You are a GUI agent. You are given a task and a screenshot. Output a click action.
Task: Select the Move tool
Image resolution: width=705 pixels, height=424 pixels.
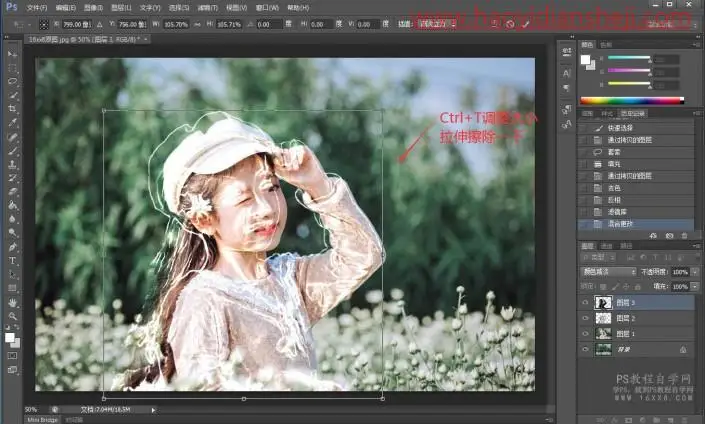[12, 54]
